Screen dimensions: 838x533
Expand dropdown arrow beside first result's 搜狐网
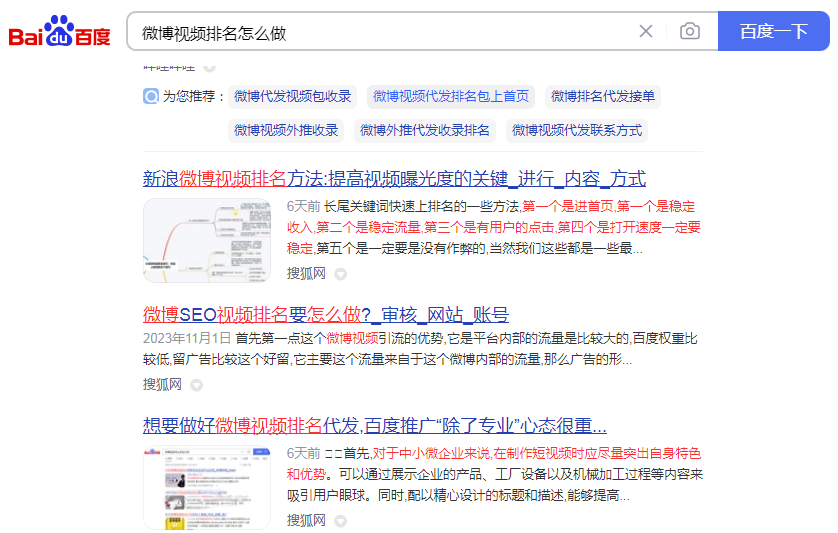pos(340,275)
